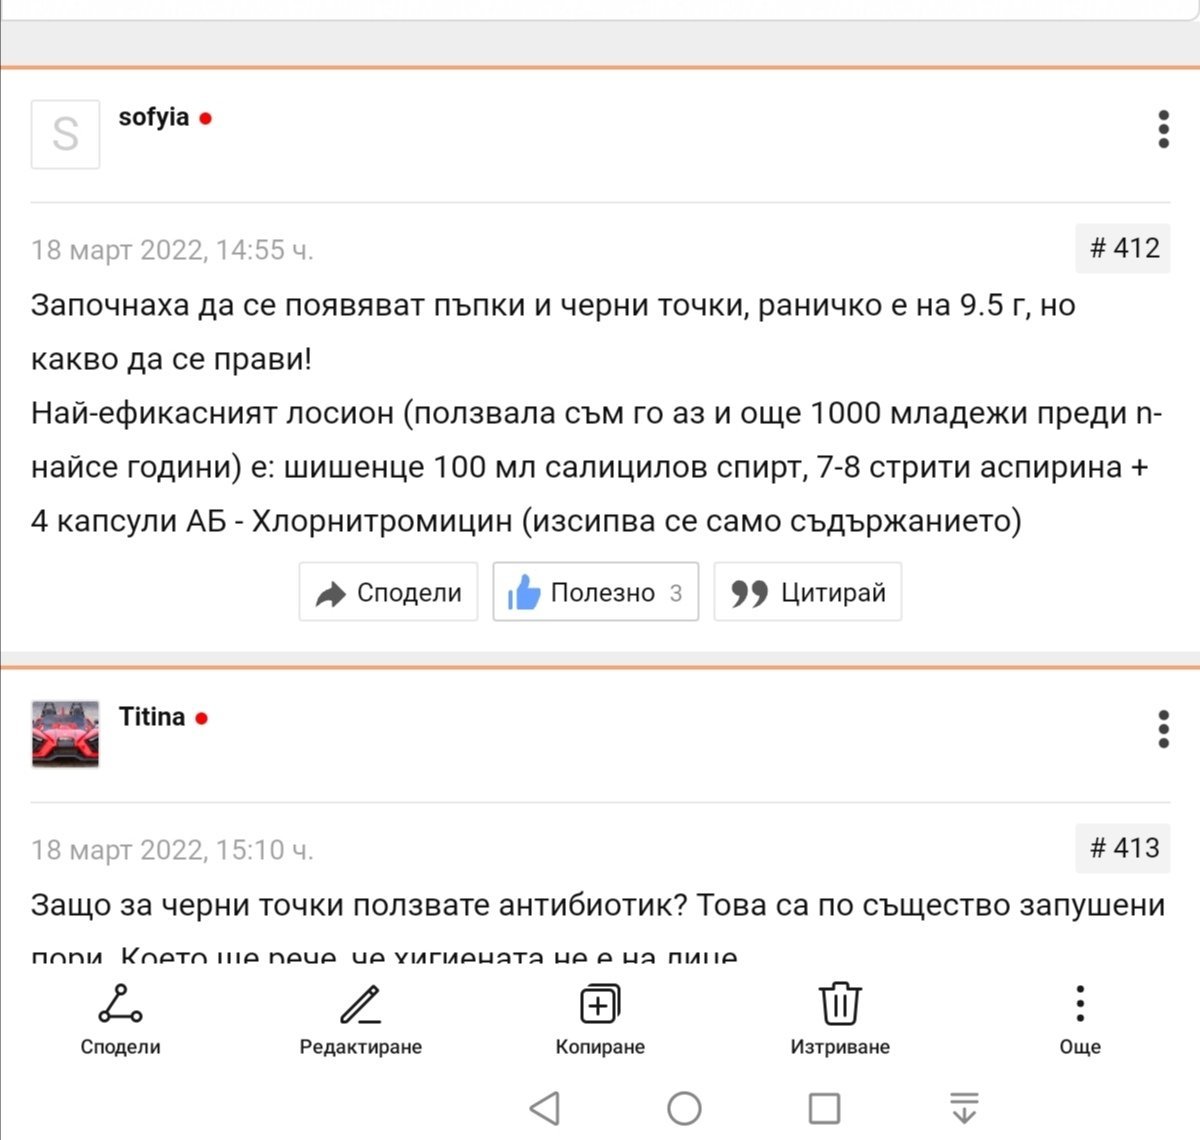Tap the Изтриване trash icon
The height and width of the screenshot is (1140, 1200).
(840, 1003)
